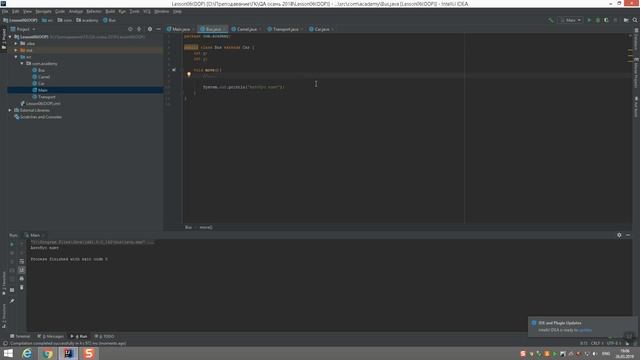Open Internet Explorer from the taskbar
Image resolution: width=640 pixels, height=360 pixels.
pos(27,353)
